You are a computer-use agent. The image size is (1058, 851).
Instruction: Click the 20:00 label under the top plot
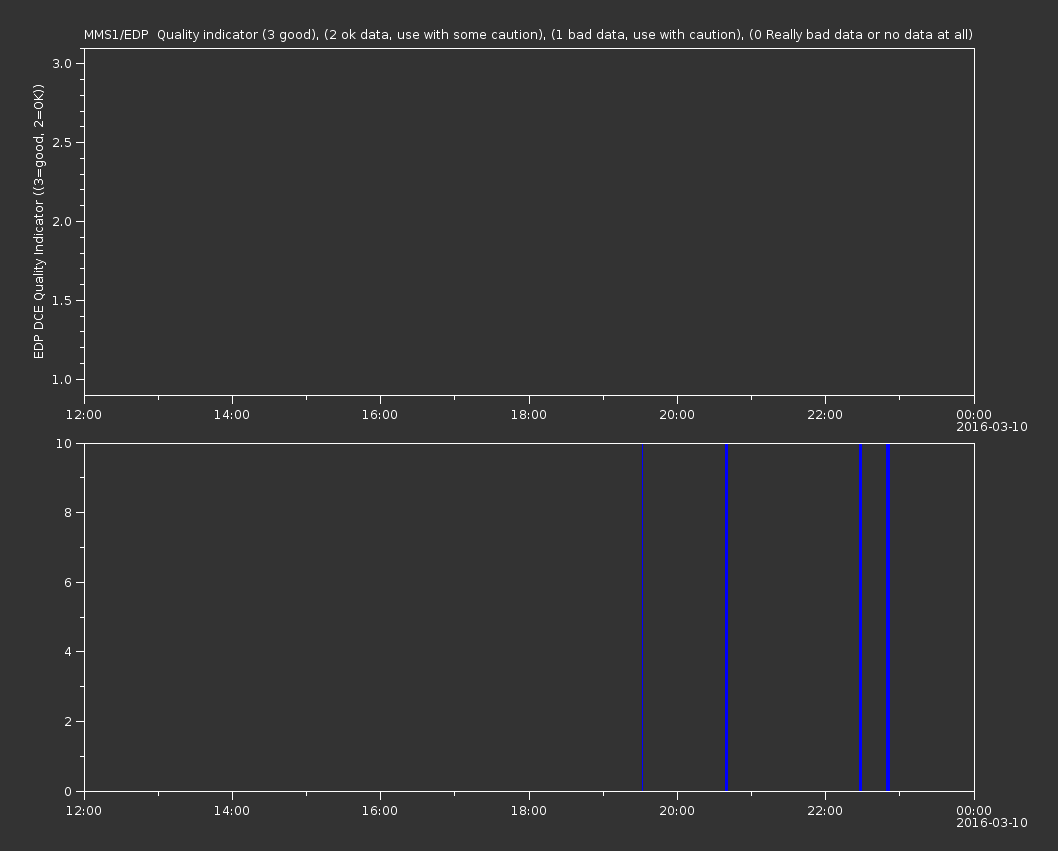[x=677, y=414]
